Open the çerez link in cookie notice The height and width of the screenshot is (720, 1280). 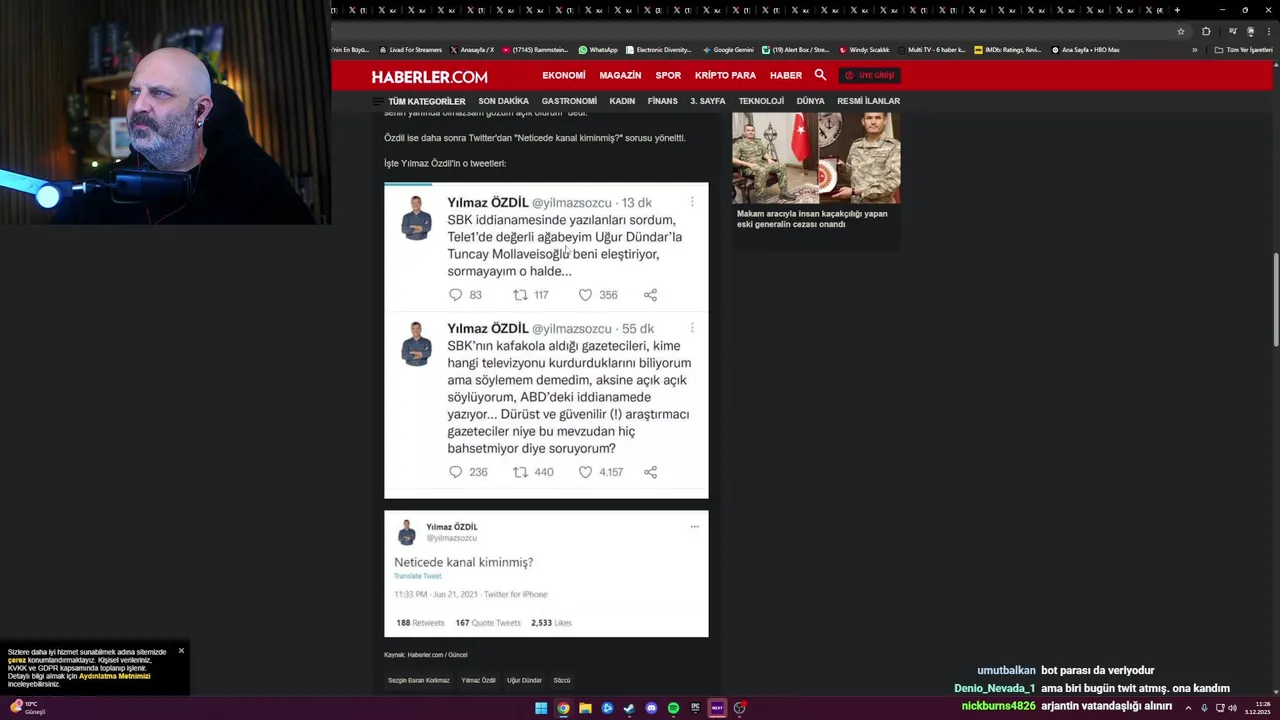click(17, 660)
